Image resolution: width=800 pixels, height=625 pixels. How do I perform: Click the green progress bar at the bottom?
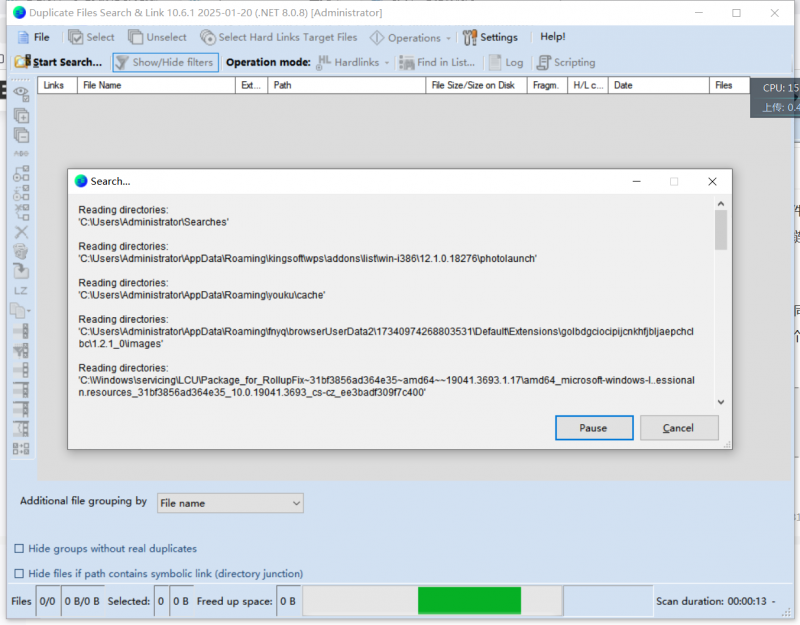[x=470, y=601]
